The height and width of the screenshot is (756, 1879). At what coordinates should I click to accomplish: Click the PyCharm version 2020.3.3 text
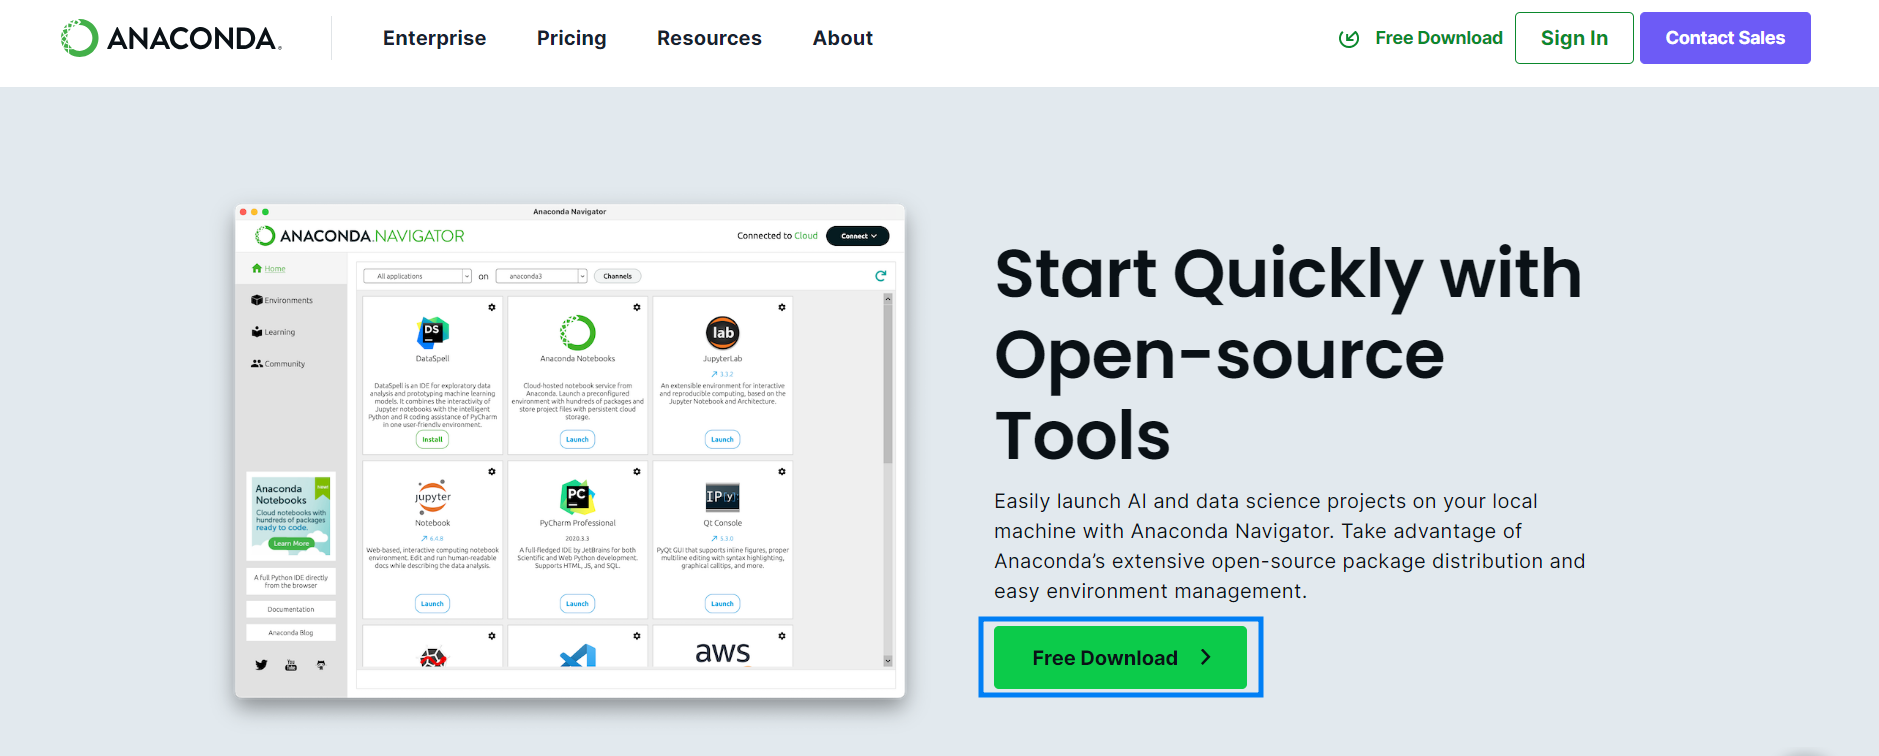click(577, 538)
